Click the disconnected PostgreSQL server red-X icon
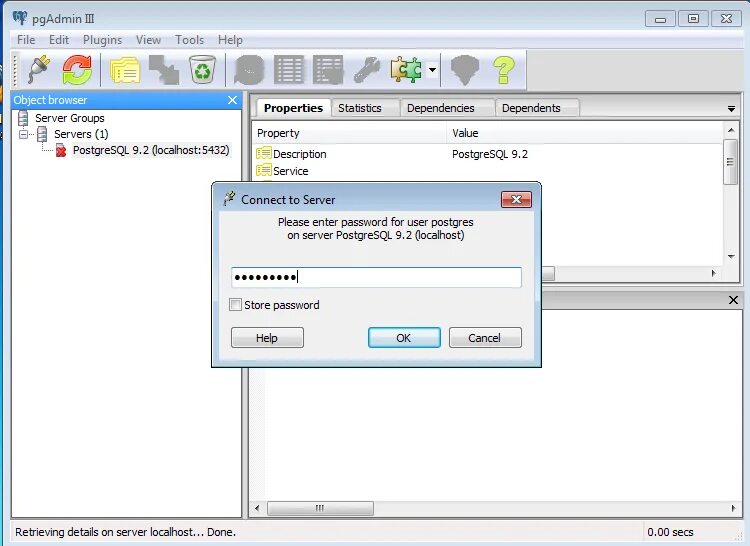Image resolution: width=750 pixels, height=546 pixels. [61, 150]
